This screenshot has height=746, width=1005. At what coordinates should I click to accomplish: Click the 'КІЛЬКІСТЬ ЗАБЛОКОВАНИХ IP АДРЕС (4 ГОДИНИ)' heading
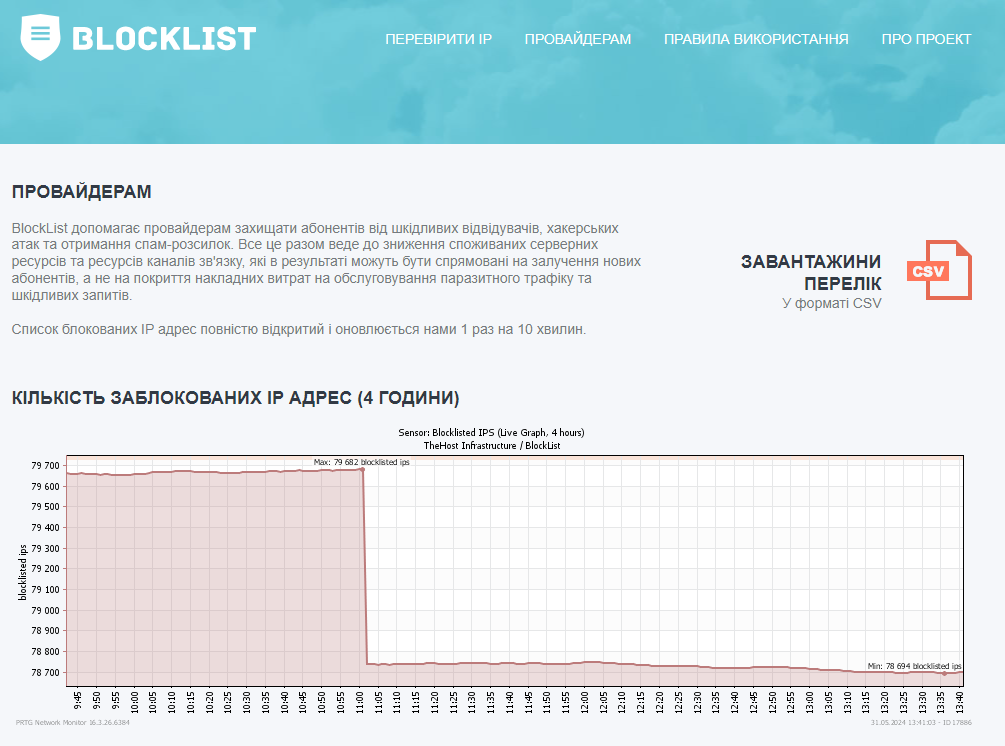click(x=235, y=398)
